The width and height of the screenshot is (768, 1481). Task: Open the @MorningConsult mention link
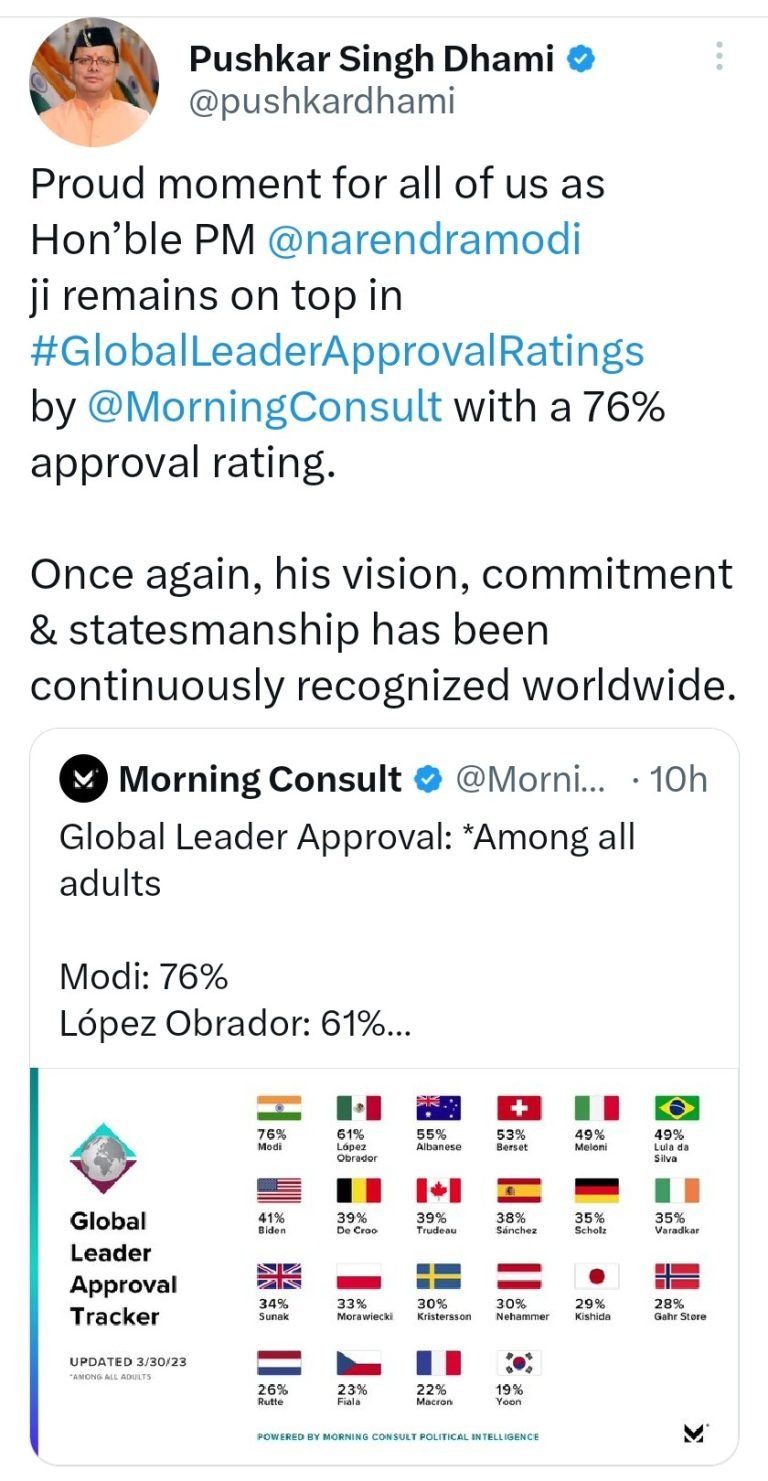coord(265,407)
